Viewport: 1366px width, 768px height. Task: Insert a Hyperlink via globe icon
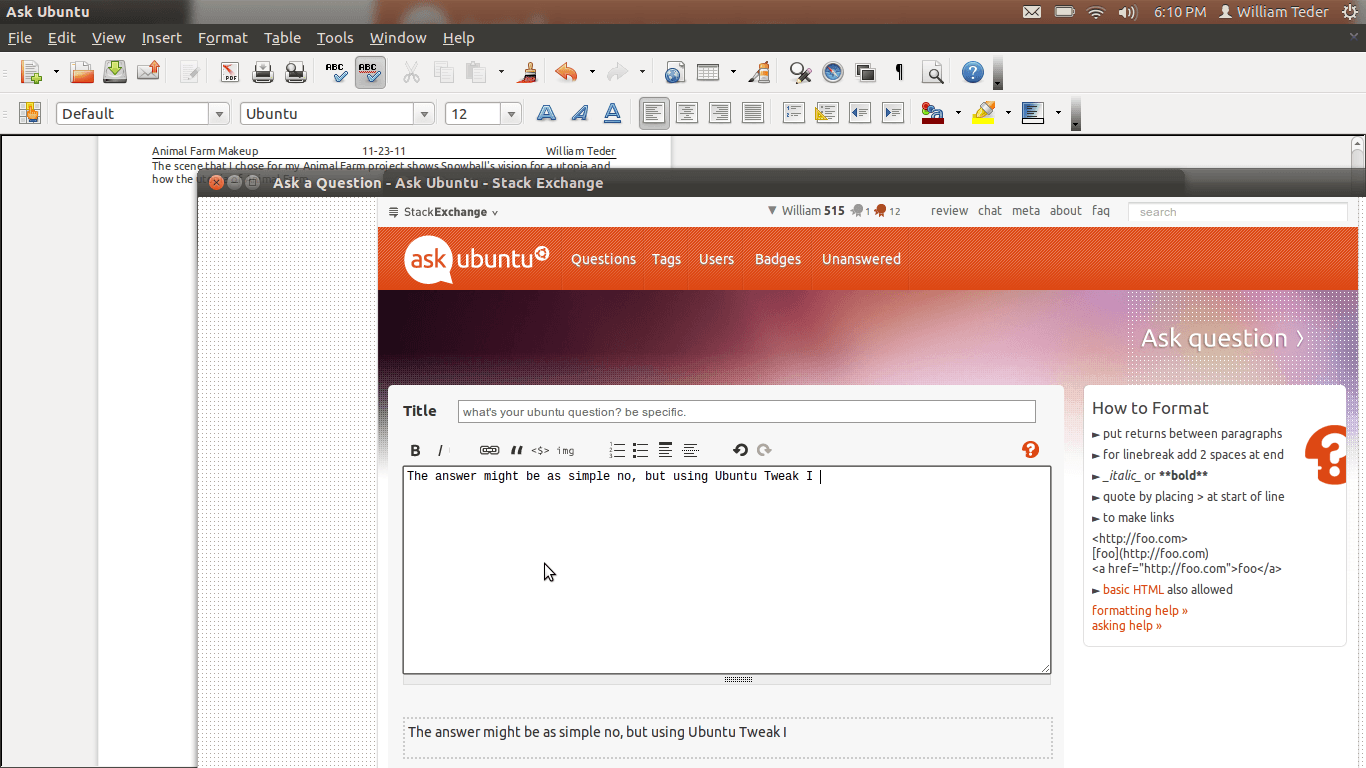(675, 72)
